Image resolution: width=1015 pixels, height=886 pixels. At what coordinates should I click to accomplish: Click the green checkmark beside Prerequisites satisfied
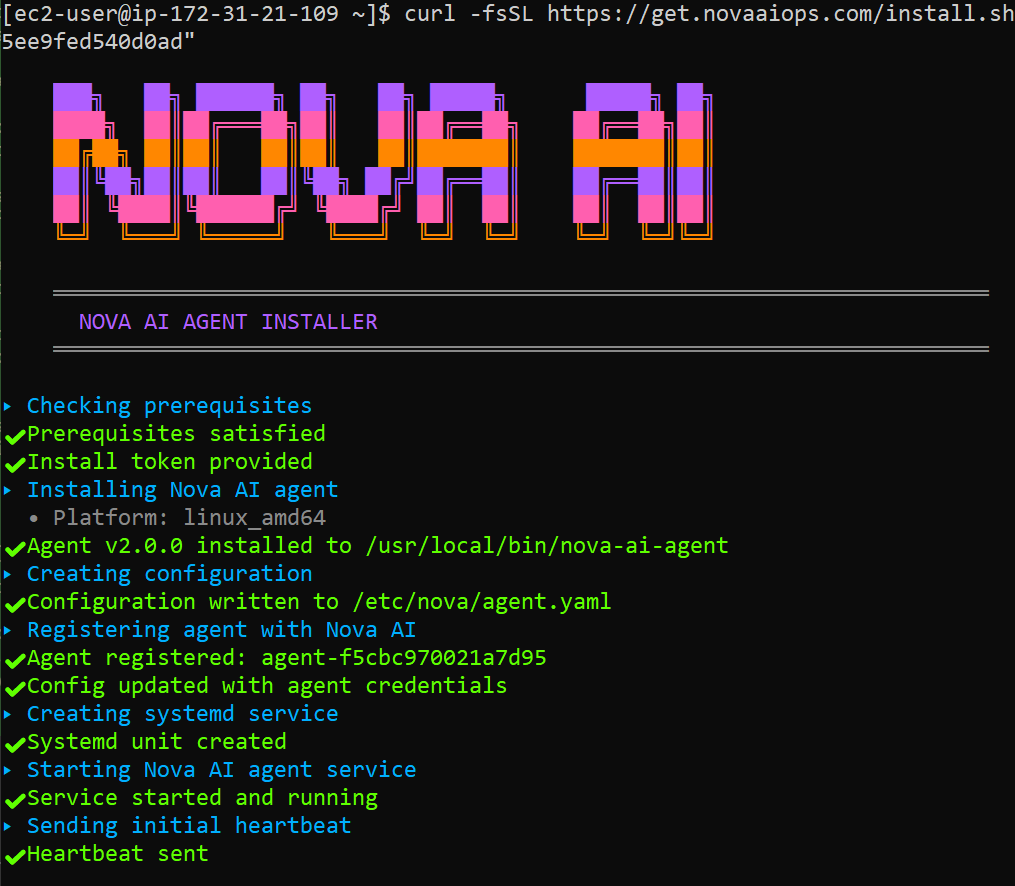(13, 433)
